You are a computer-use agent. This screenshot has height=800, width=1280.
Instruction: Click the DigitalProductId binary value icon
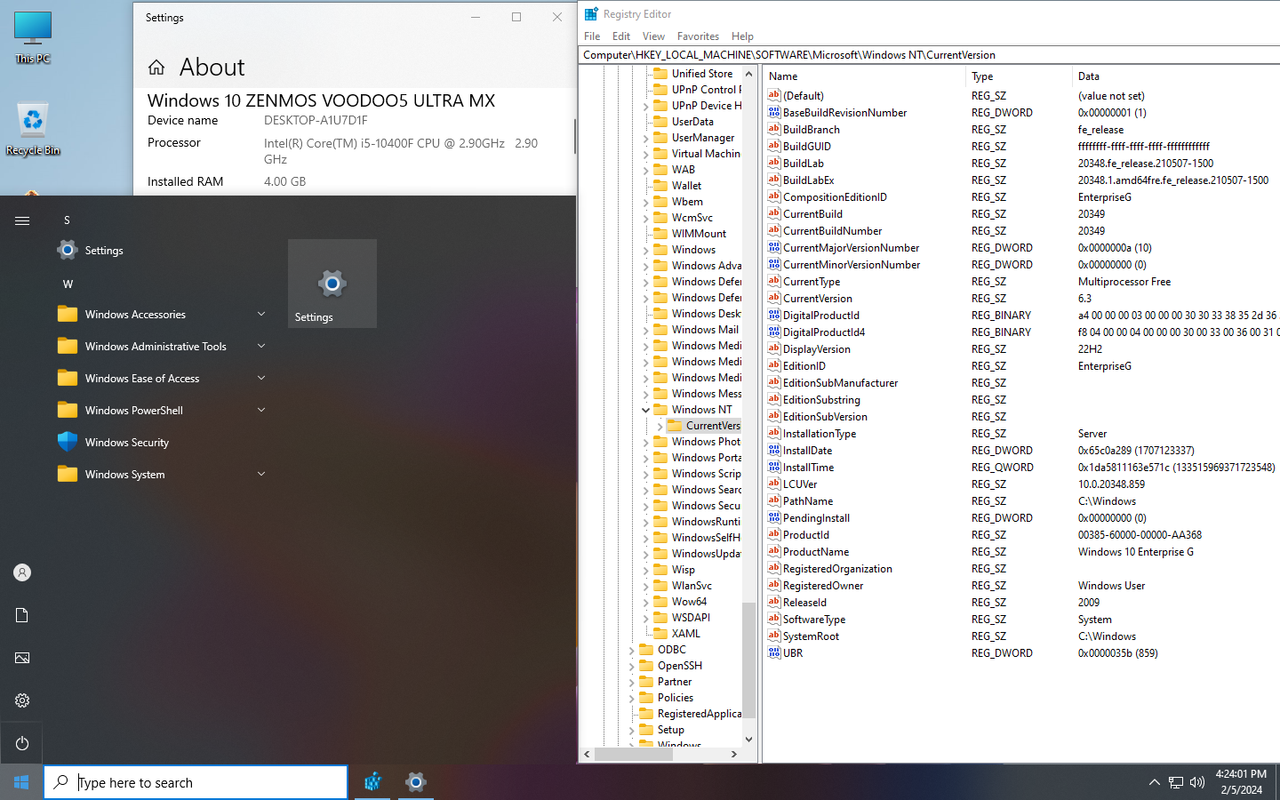coord(773,315)
